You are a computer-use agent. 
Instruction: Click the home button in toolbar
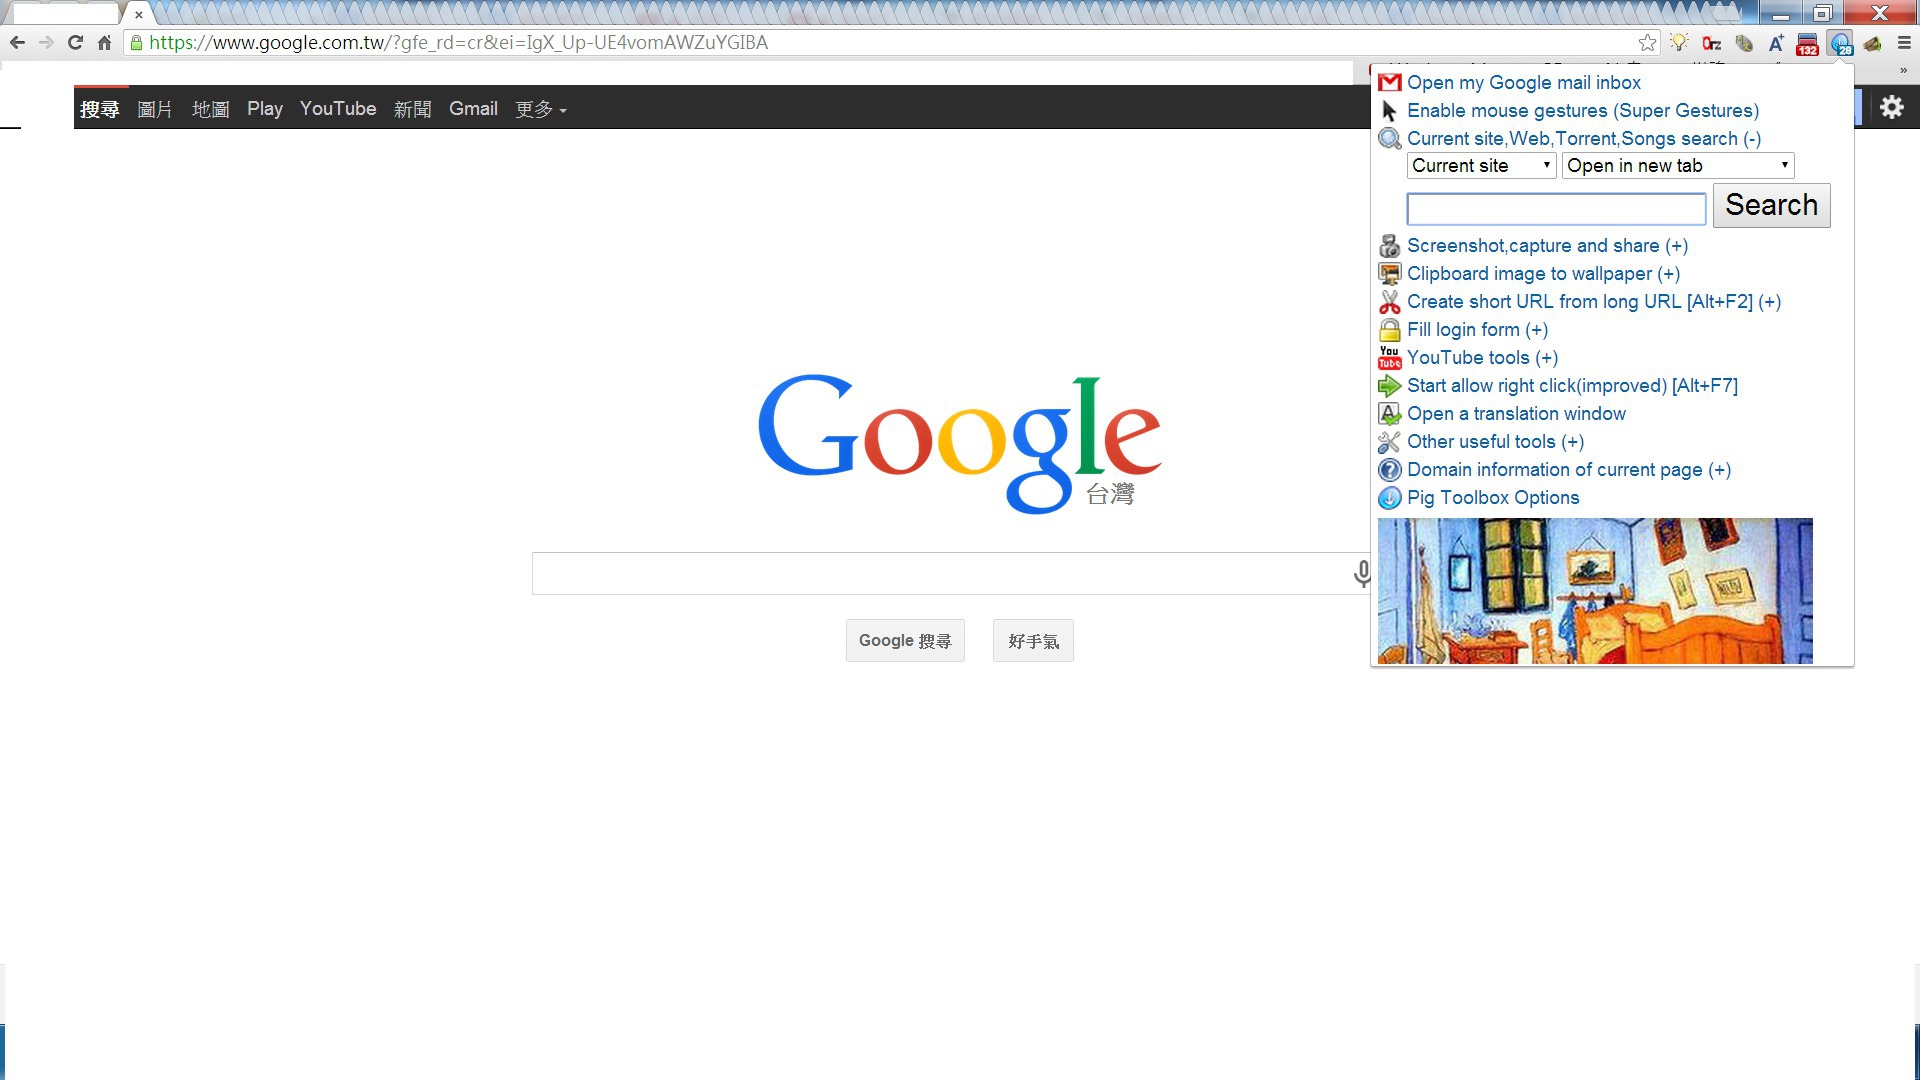104,43
